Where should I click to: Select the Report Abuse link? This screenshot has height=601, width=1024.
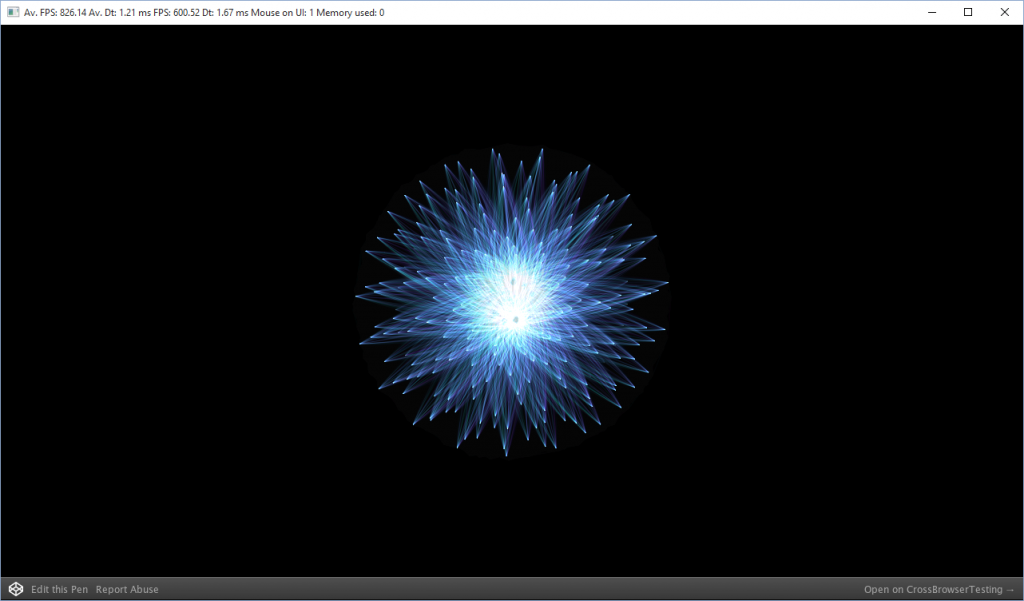coord(127,589)
